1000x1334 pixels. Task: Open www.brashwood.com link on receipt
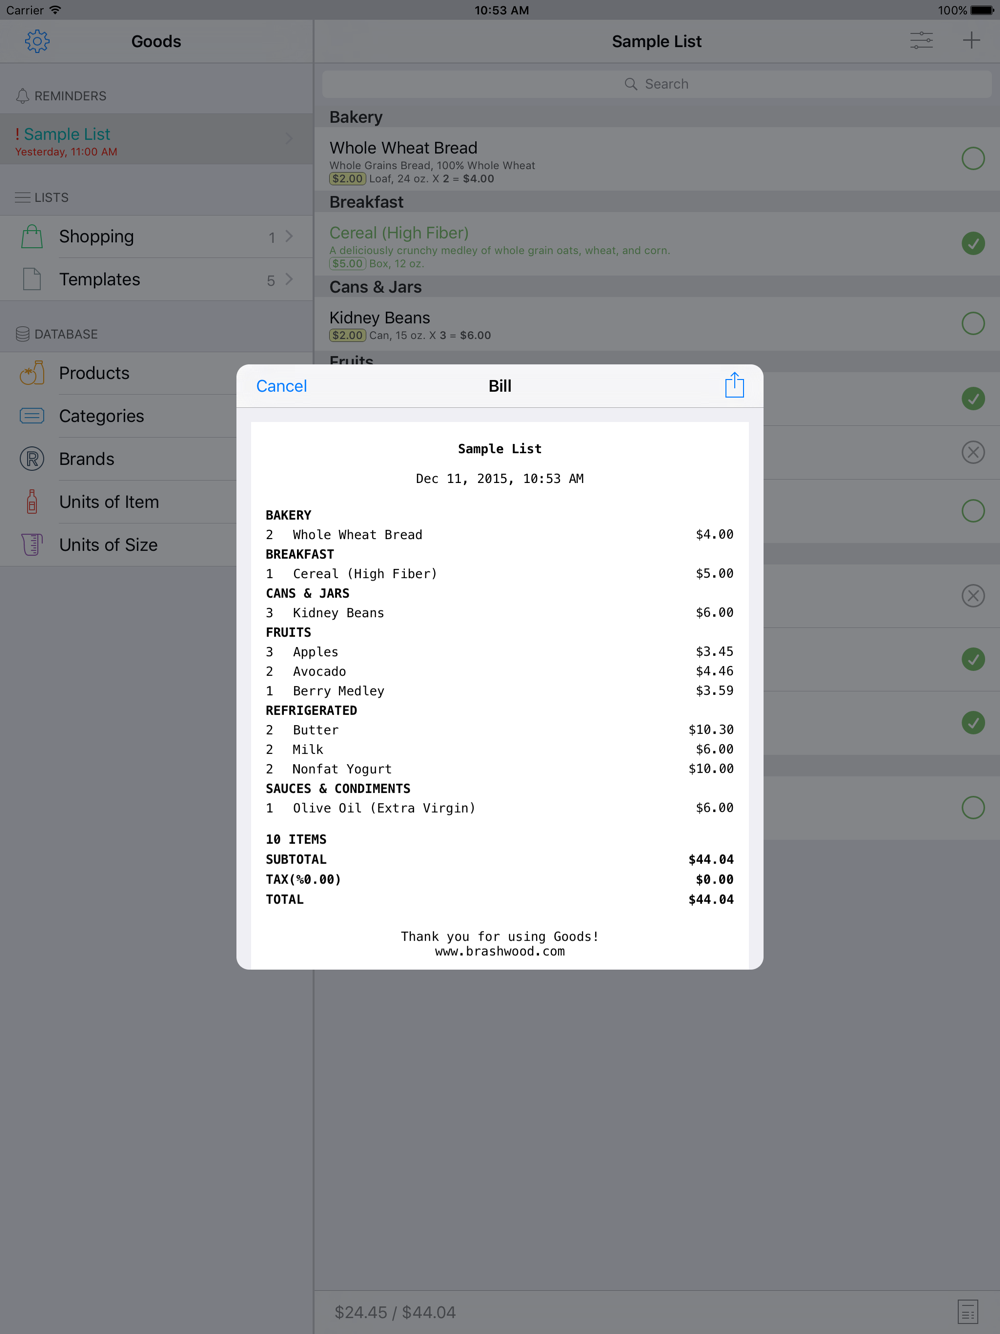pos(500,952)
